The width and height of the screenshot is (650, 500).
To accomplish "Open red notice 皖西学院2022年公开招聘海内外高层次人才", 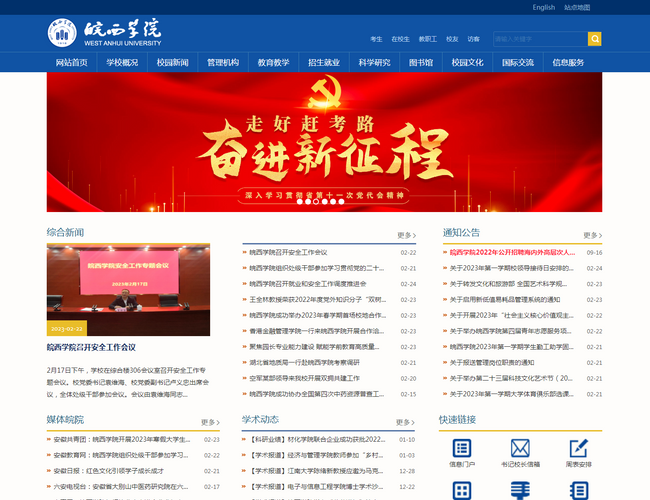I will click(x=512, y=252).
